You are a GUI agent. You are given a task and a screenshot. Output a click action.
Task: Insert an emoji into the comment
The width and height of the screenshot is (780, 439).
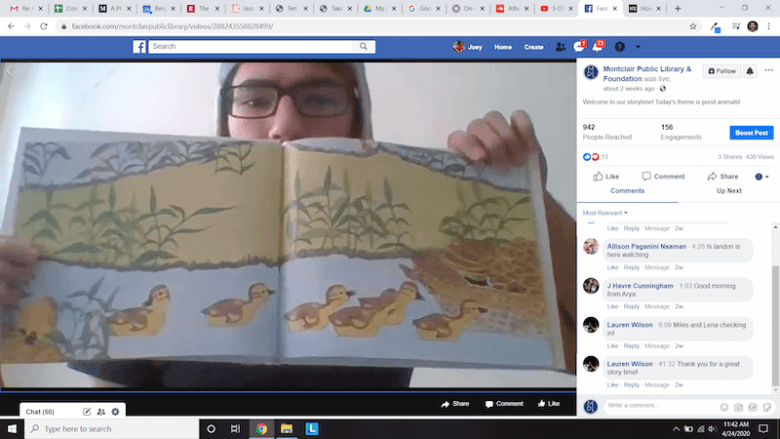tap(724, 407)
